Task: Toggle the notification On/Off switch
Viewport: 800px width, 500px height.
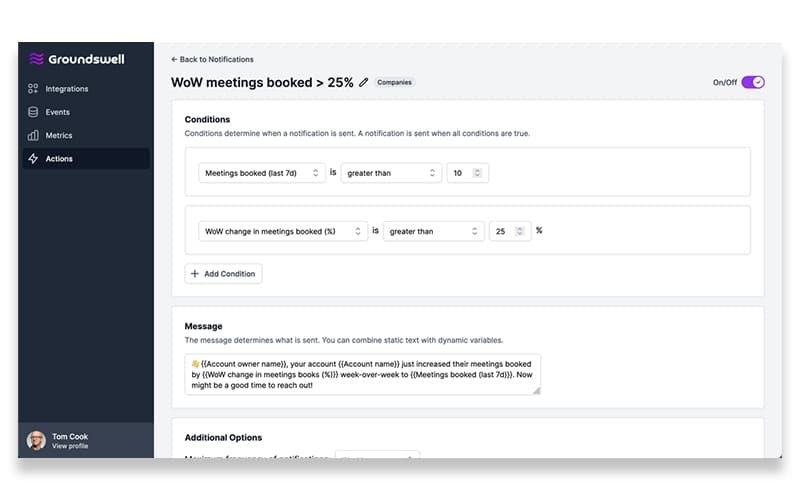Action: coord(753,82)
